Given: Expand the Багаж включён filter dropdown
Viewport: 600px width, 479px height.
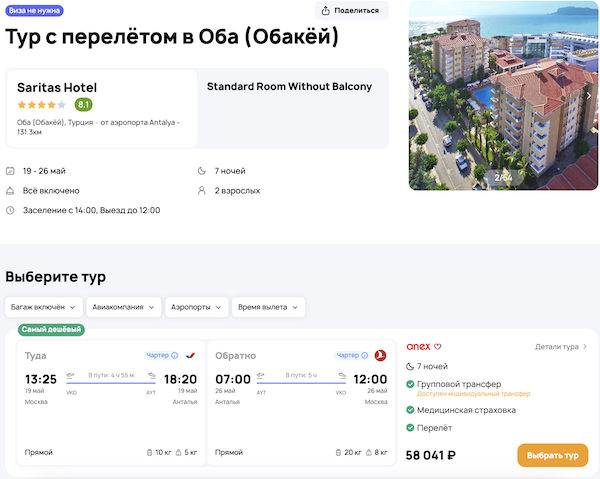Looking at the screenshot, I should tap(43, 307).
